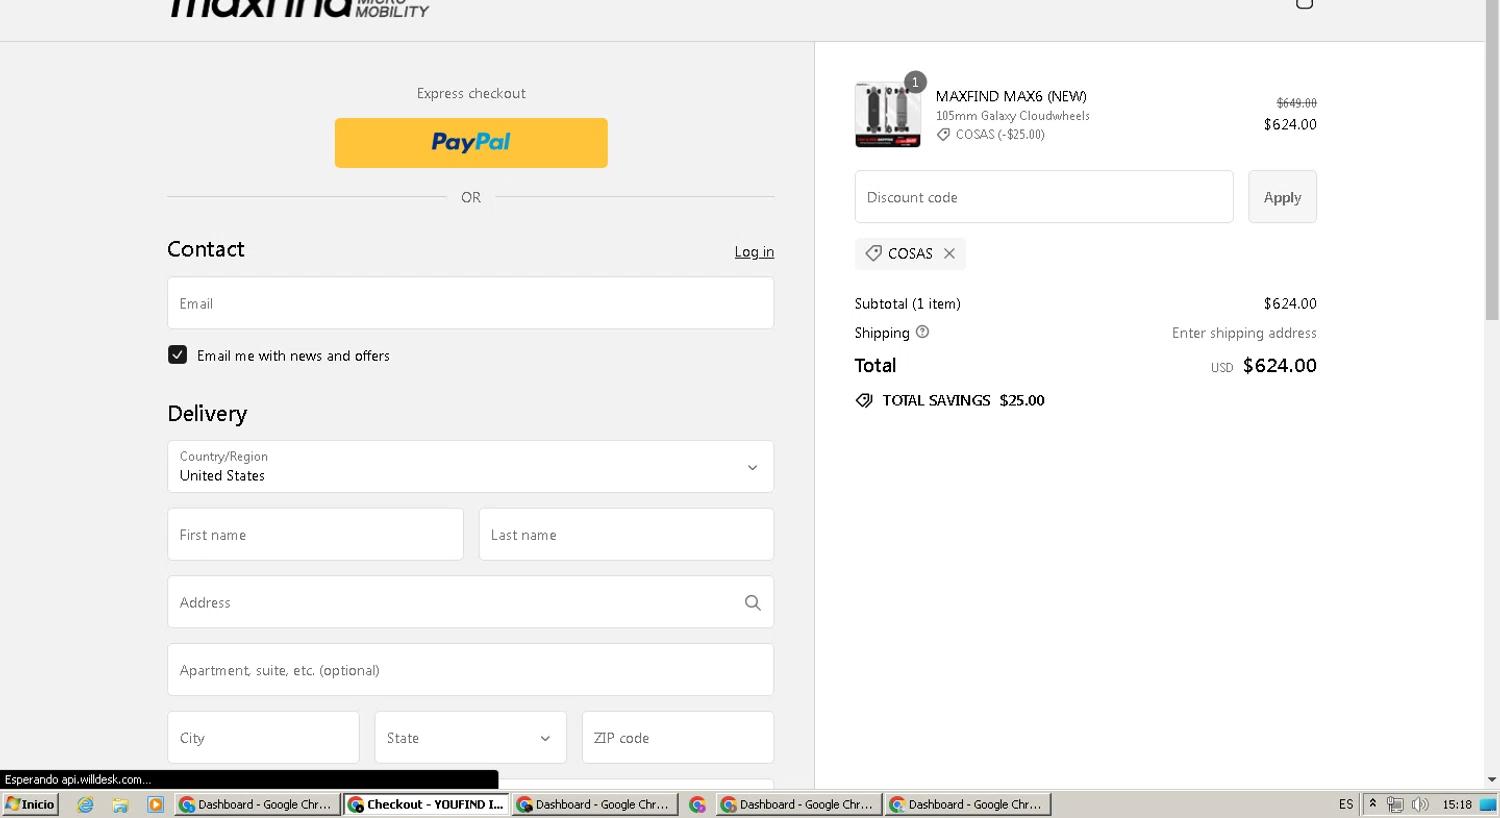Show hidden system tray icons
This screenshot has height=818, width=1500.
pyautogui.click(x=1372, y=804)
